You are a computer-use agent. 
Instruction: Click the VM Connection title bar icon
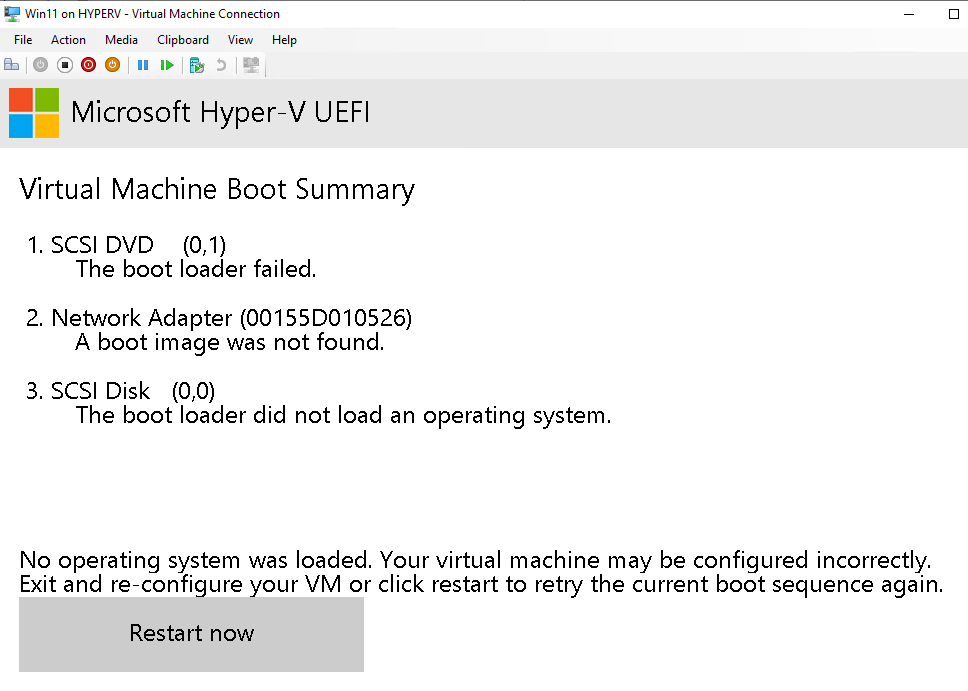tap(12, 14)
